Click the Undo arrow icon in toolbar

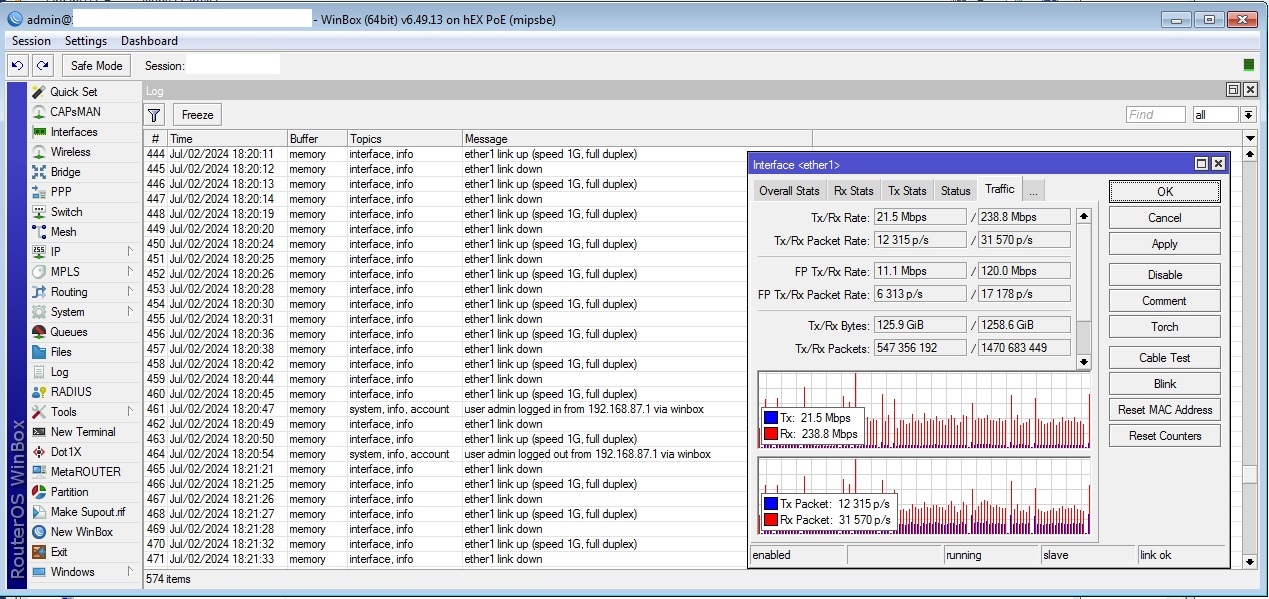click(x=17, y=66)
